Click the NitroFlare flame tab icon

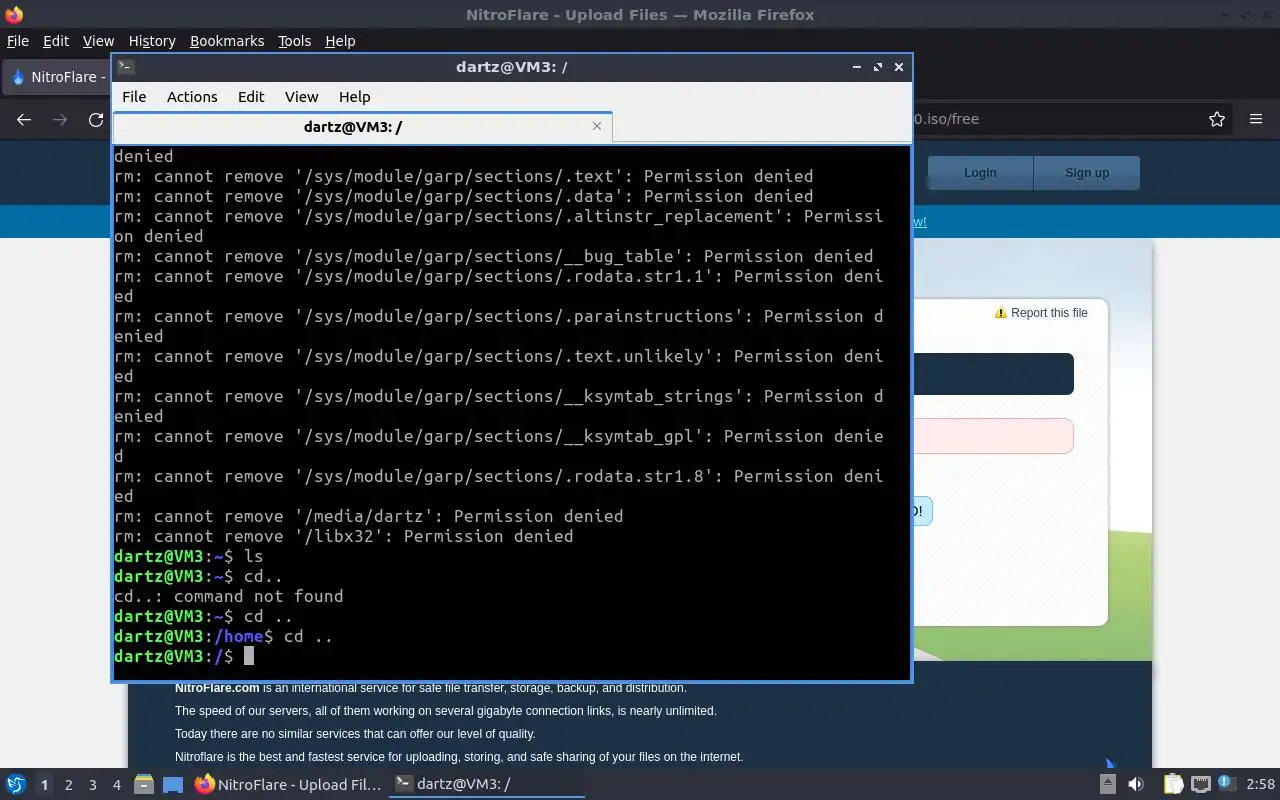pos(17,77)
